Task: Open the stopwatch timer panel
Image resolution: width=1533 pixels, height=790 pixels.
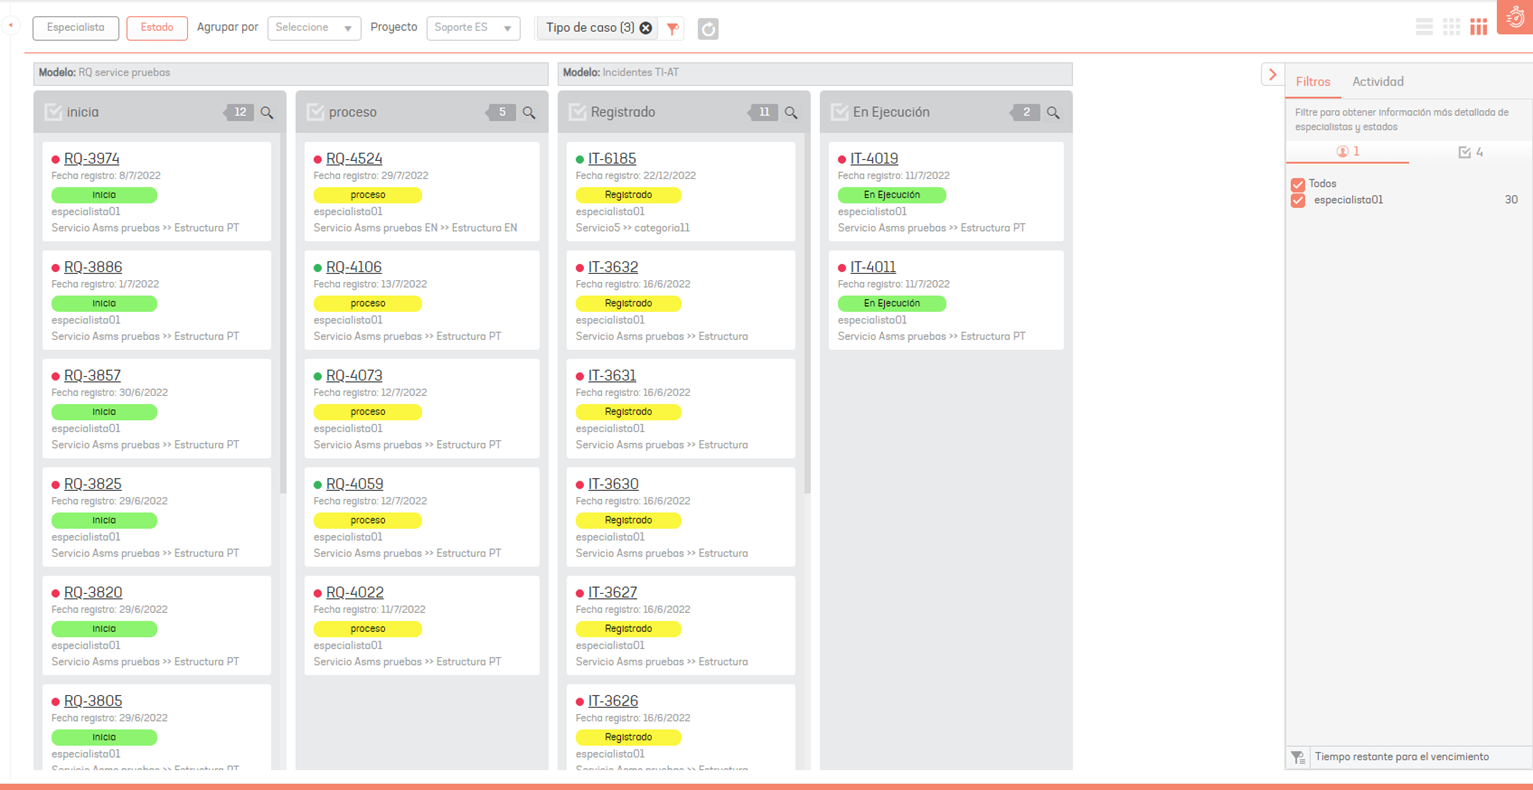Action: tap(1514, 18)
